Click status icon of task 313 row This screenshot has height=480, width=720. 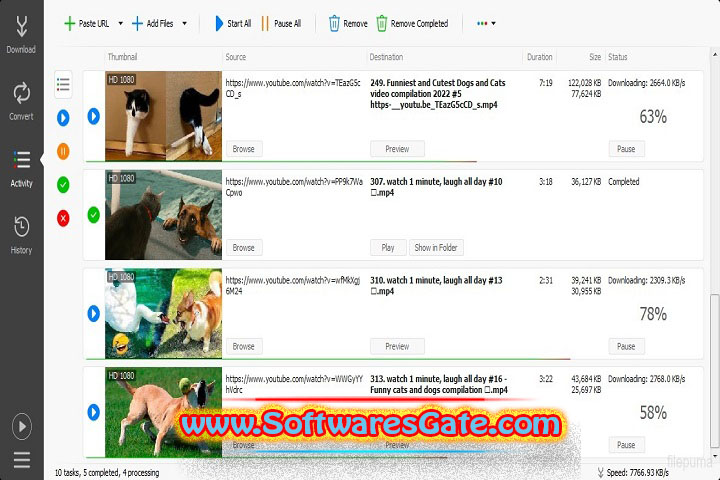click(x=94, y=412)
